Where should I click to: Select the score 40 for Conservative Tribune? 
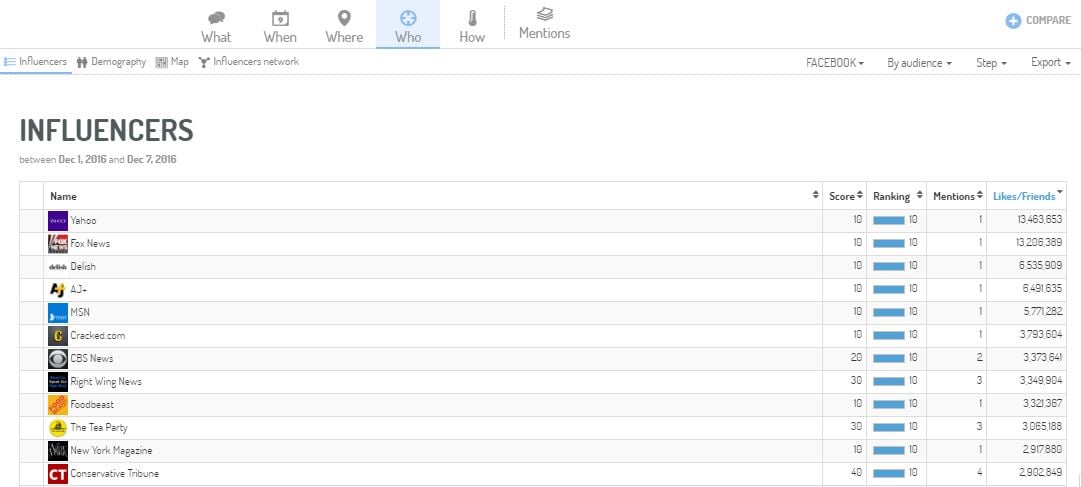856,474
